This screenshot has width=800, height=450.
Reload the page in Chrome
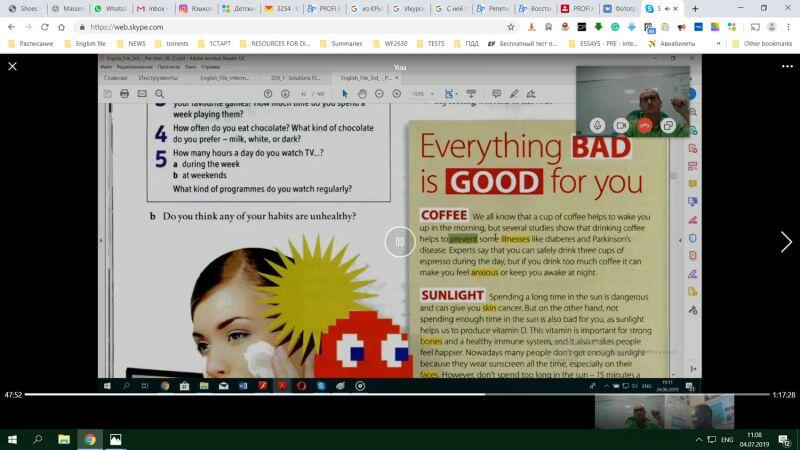46,27
